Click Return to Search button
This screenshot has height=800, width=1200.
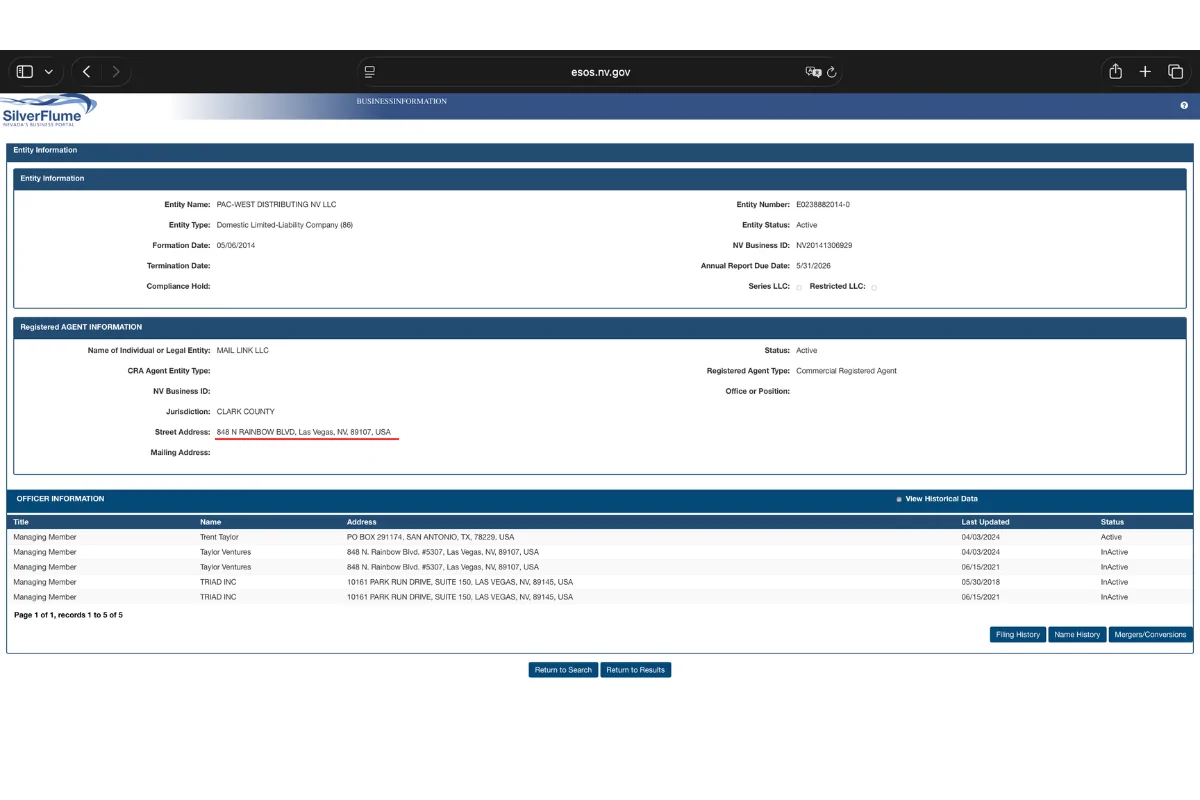[563, 670]
